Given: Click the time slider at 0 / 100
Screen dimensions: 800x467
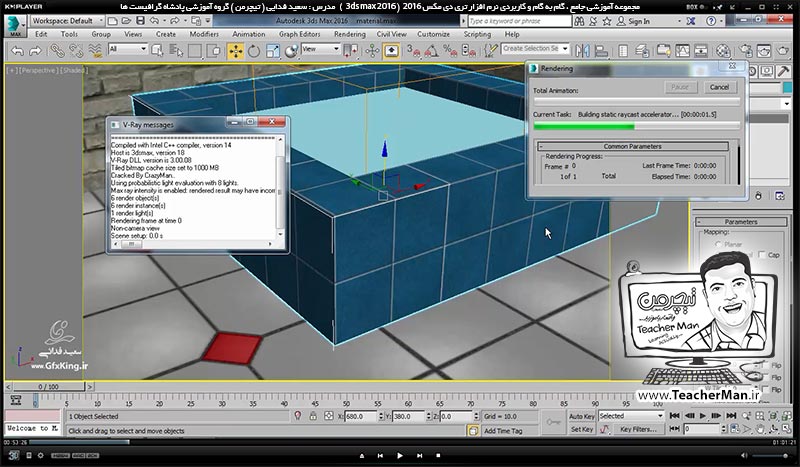Looking at the screenshot, I should click(x=49, y=387).
